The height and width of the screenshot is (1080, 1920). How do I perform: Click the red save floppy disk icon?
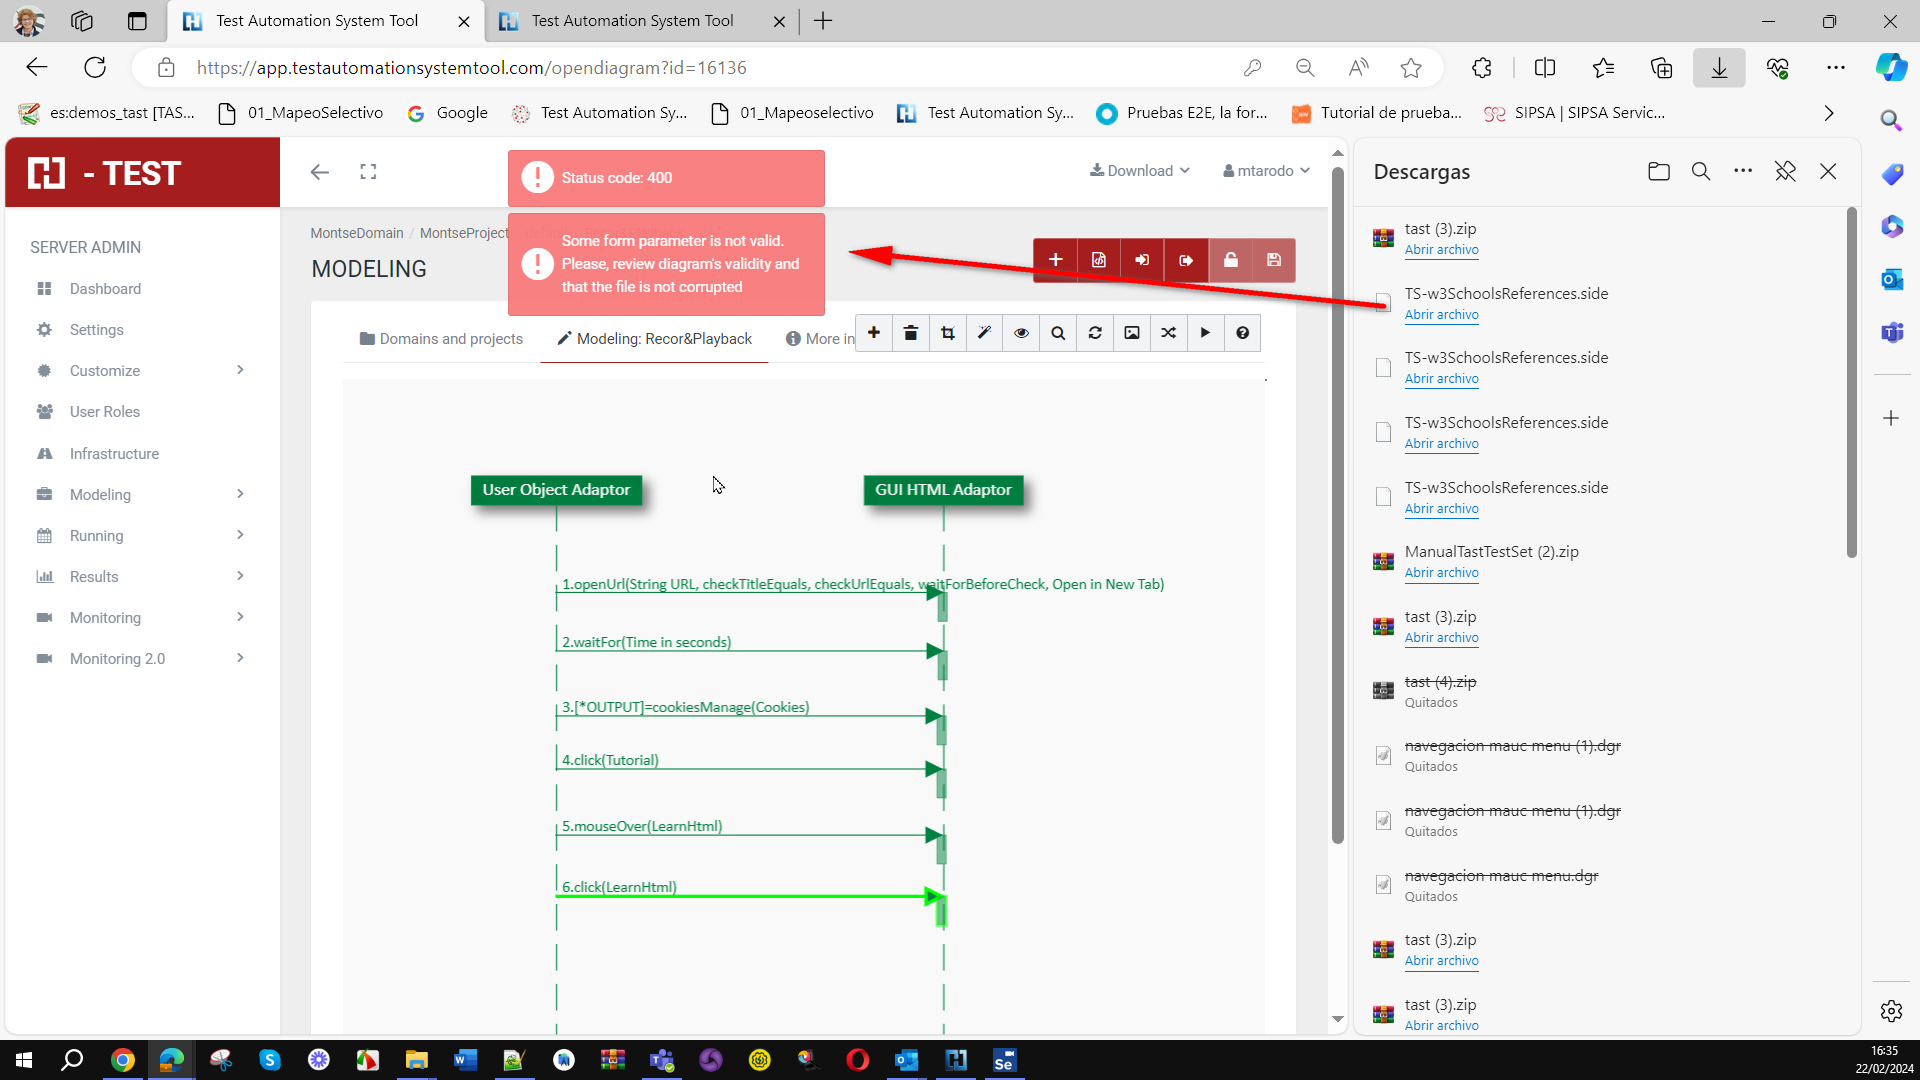(x=1273, y=260)
